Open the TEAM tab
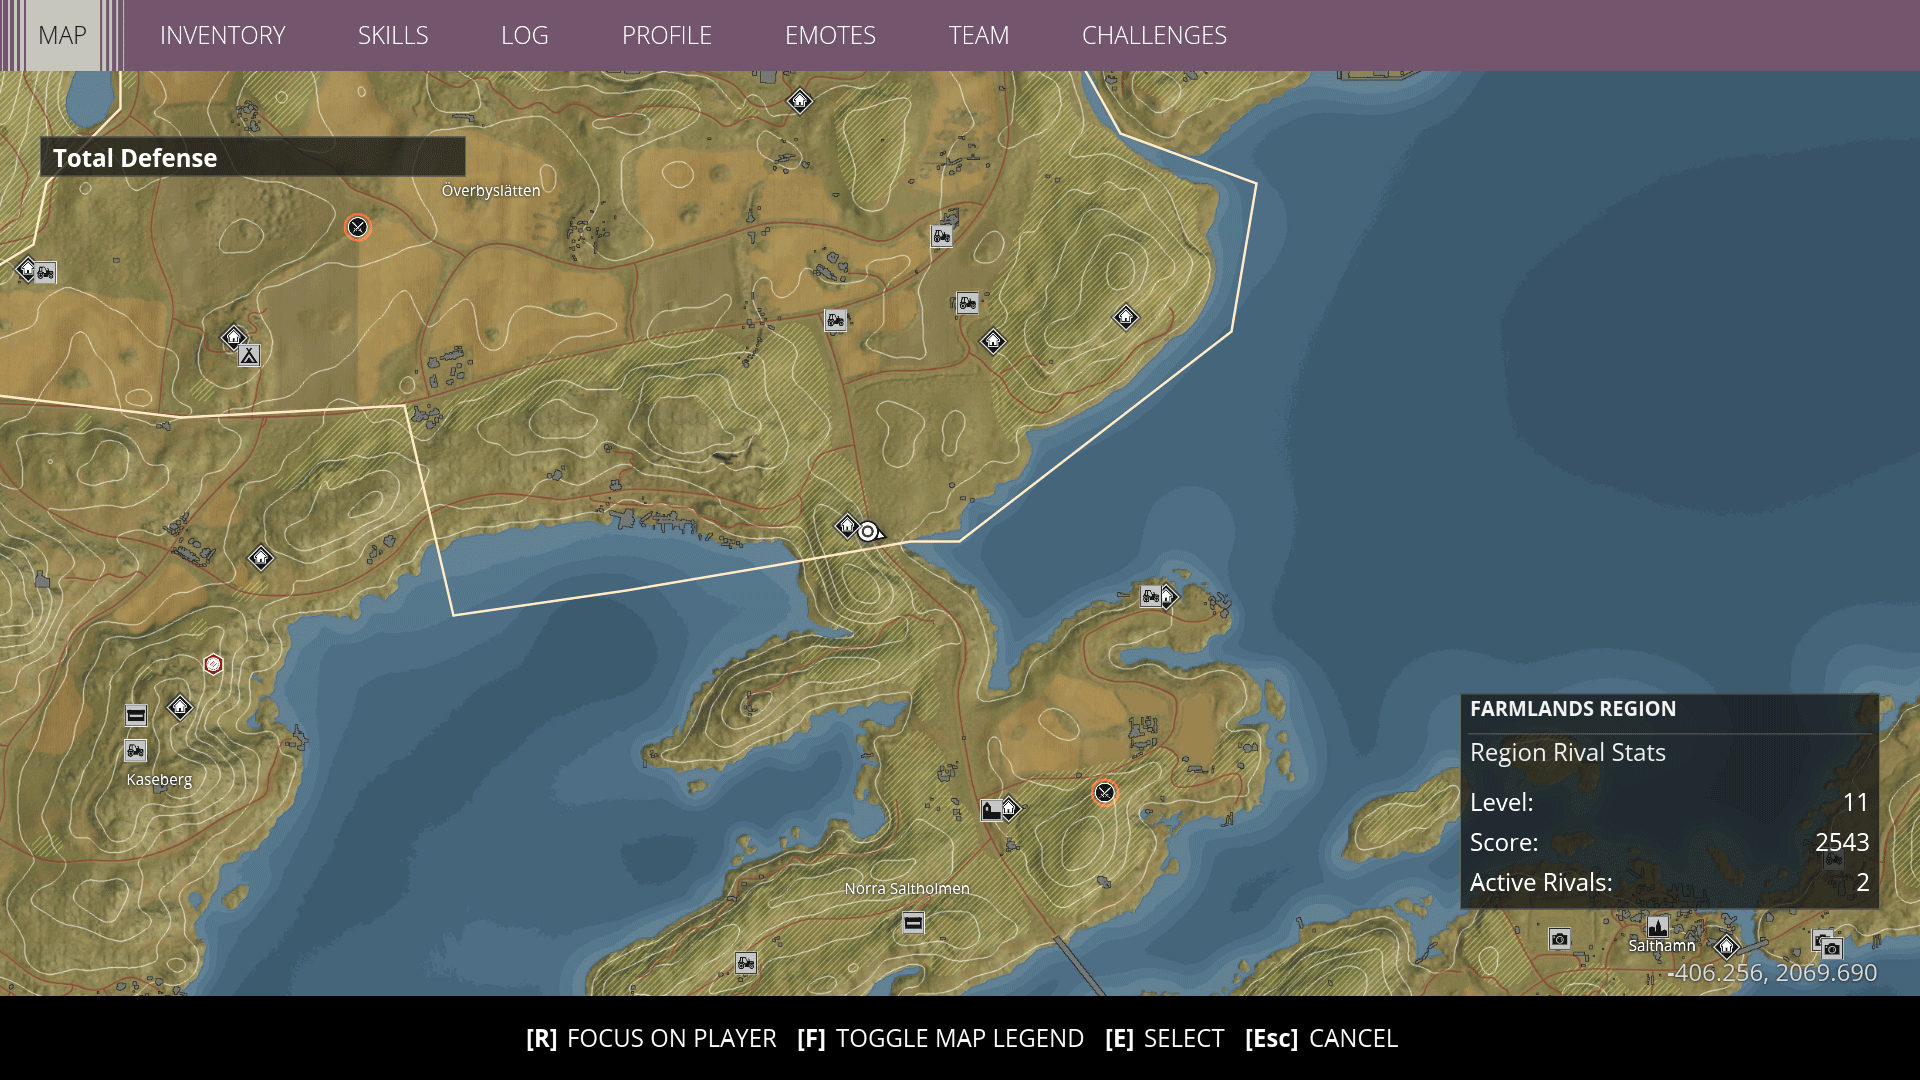1920x1080 pixels. pyautogui.click(x=978, y=35)
